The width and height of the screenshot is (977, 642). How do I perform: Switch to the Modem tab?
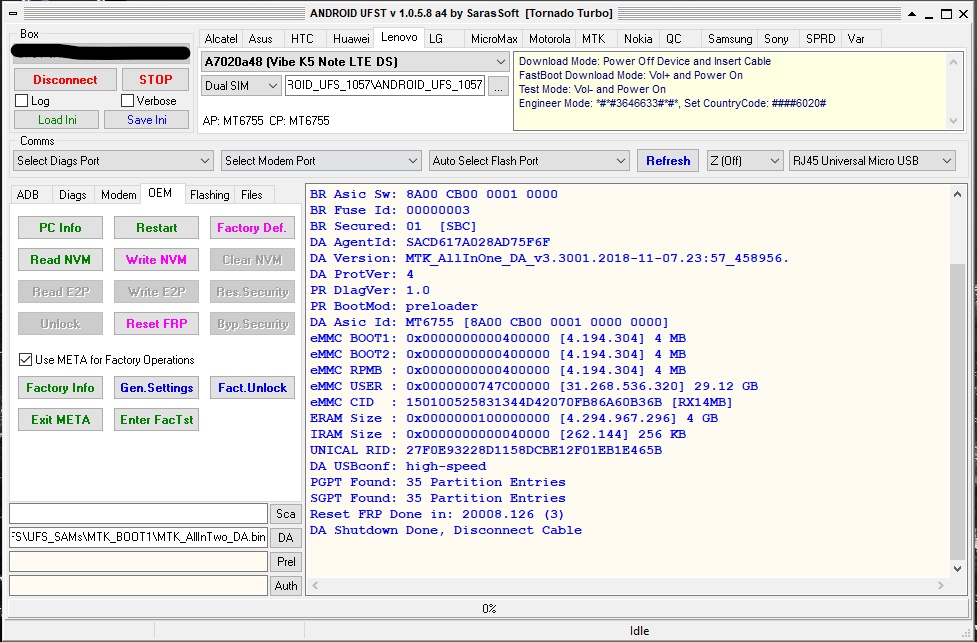click(118, 194)
